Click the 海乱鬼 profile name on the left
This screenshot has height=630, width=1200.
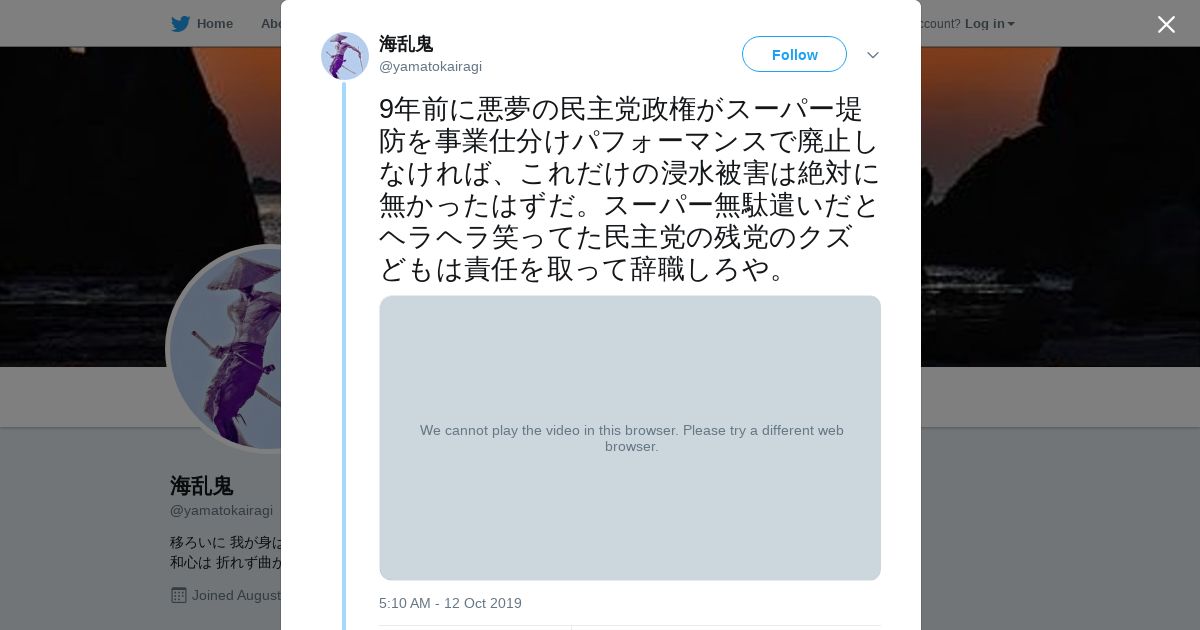click(202, 486)
